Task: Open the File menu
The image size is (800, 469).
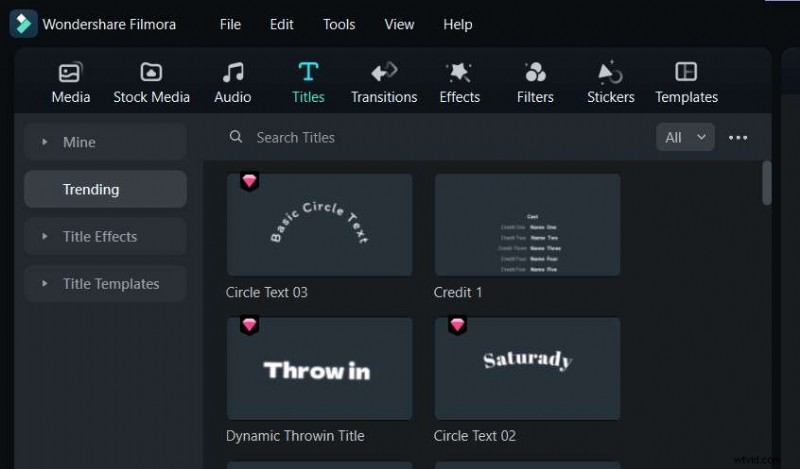Action: click(230, 24)
